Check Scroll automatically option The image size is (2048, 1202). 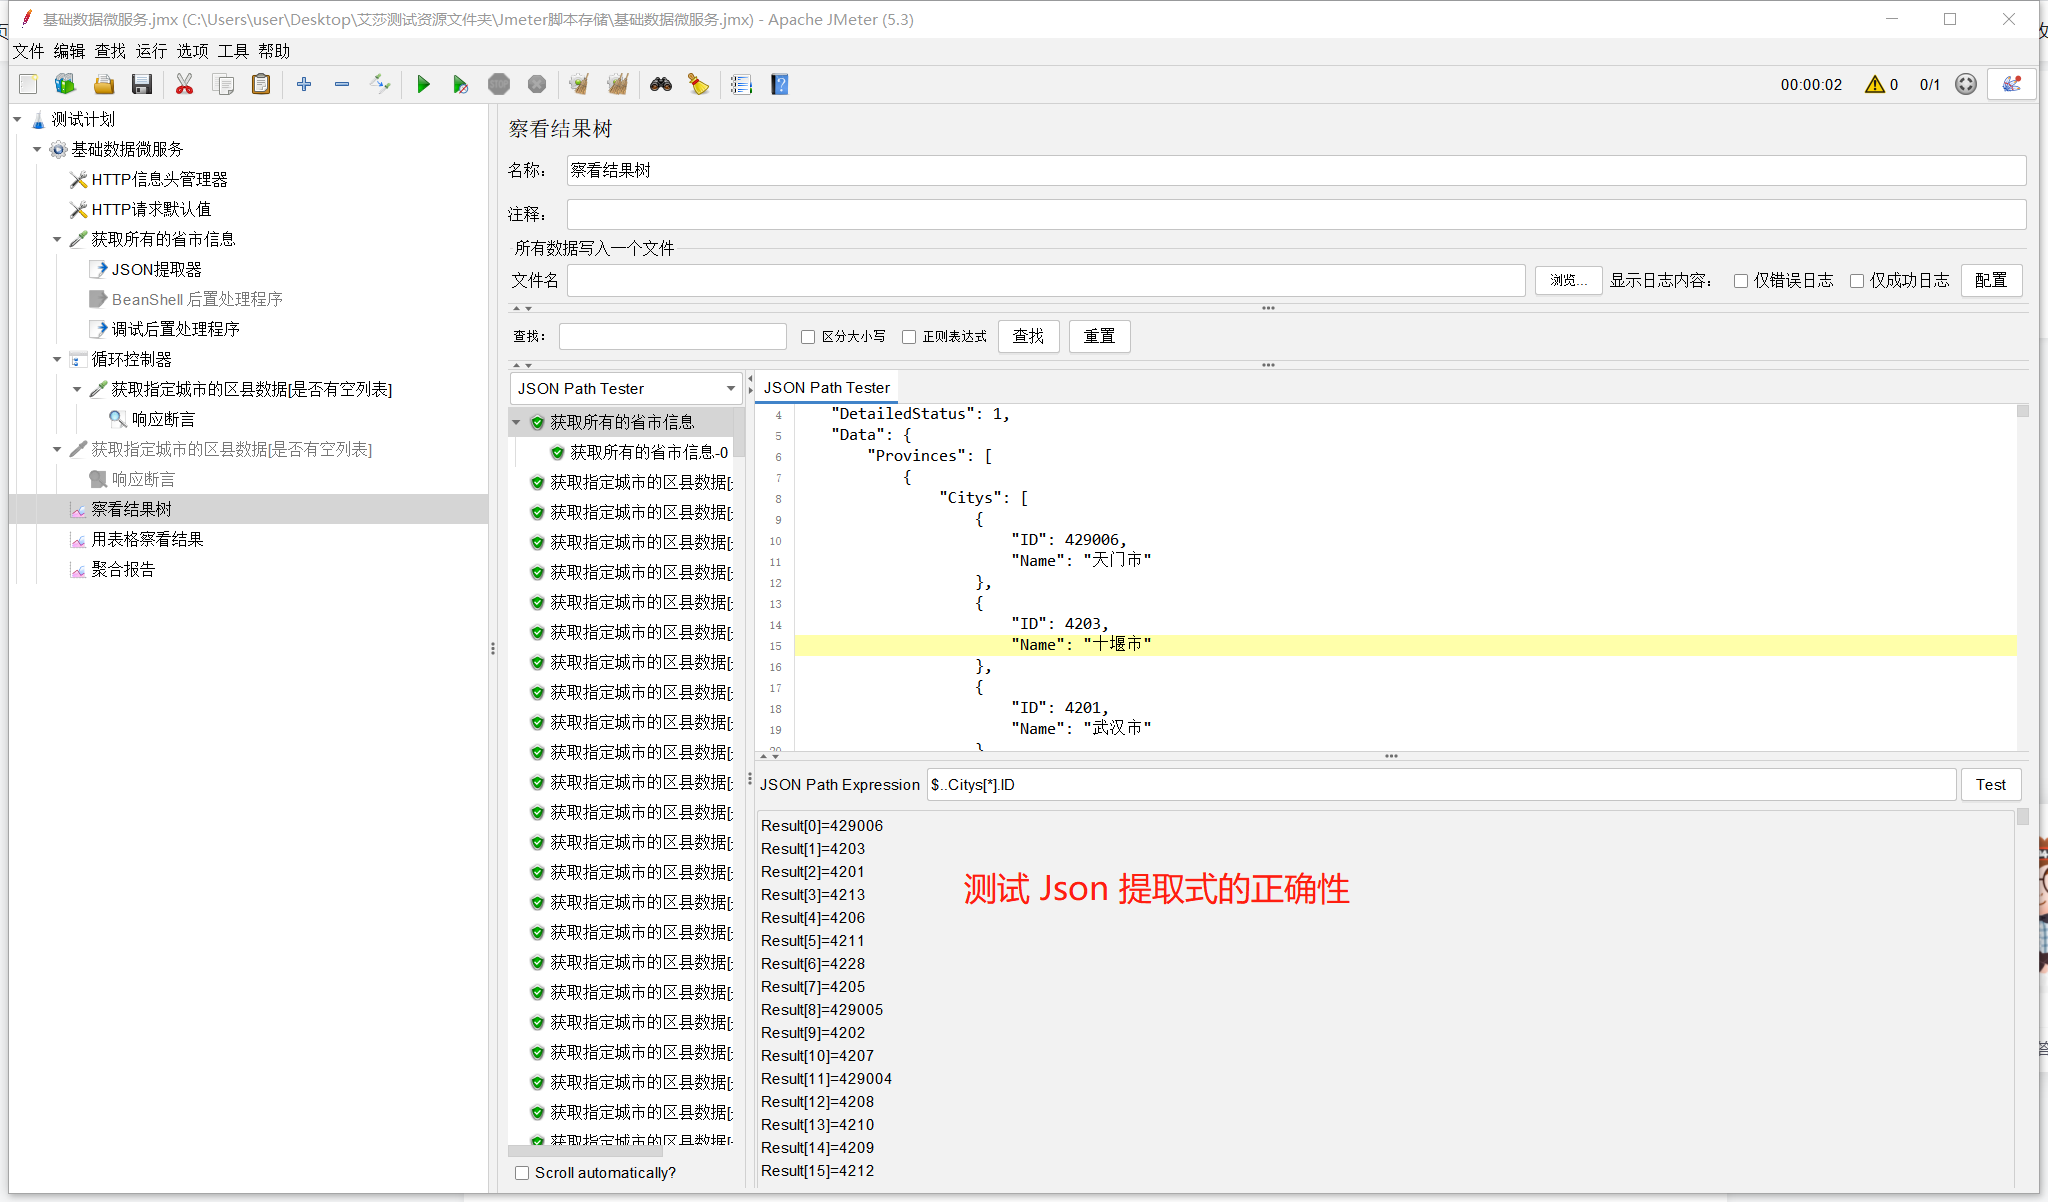[522, 1173]
